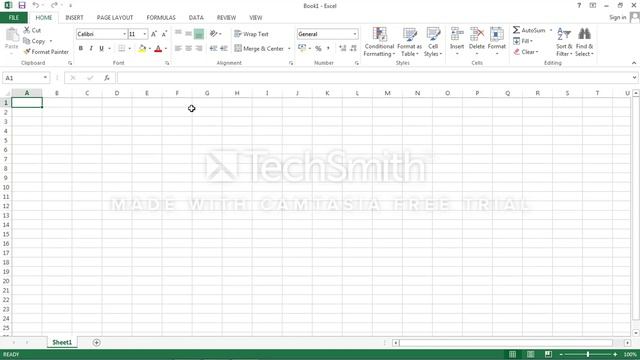Undo the last action
This screenshot has width=640, height=360.
coord(36,6)
